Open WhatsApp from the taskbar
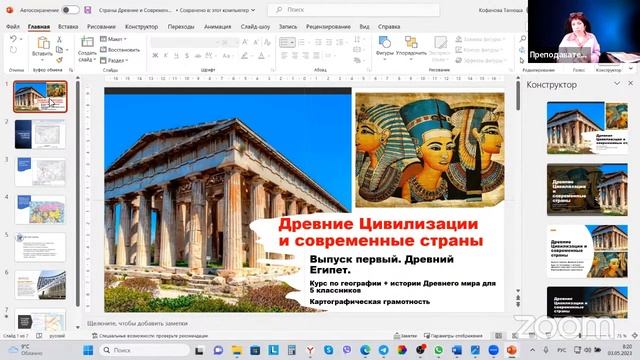640x360 pixels. (x=438, y=350)
